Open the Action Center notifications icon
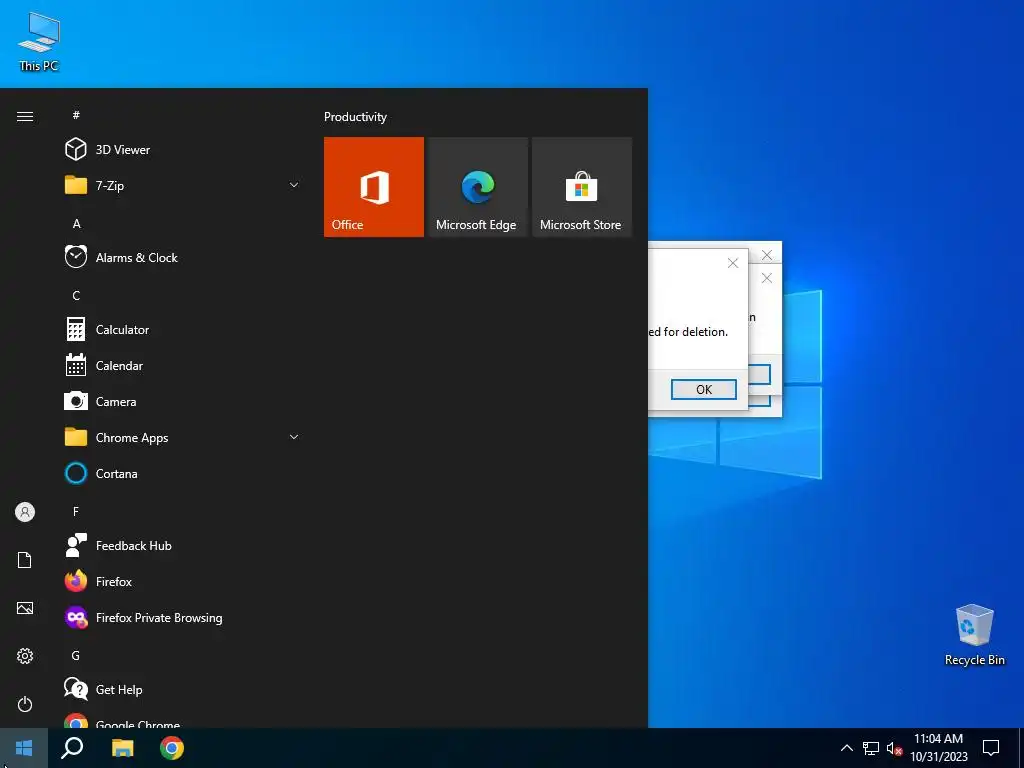1024x768 pixels. tap(991, 748)
